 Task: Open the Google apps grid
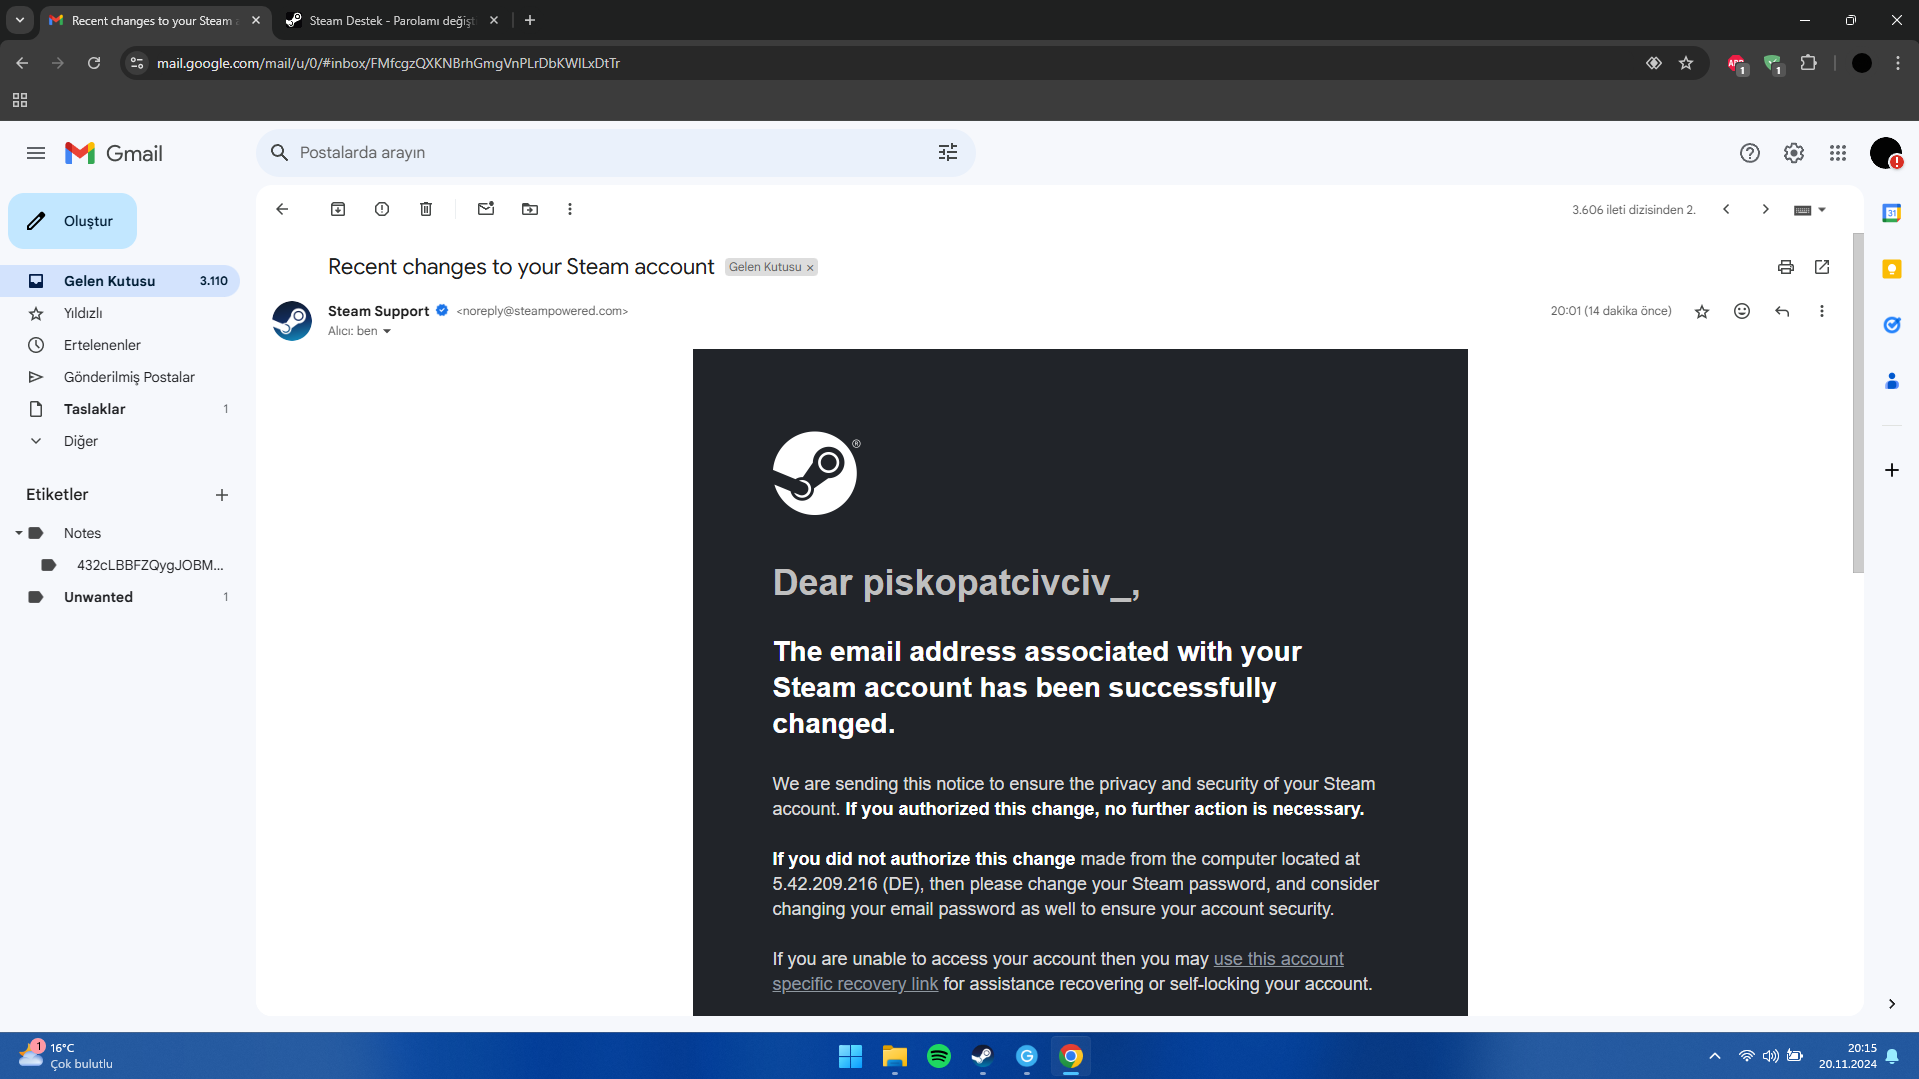point(1838,153)
